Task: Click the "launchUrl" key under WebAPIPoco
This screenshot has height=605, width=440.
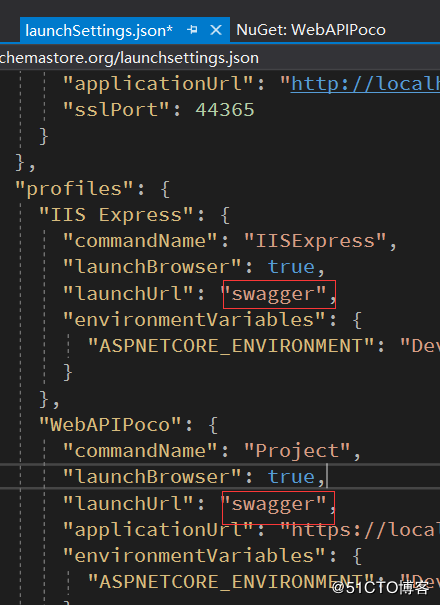Action: [128, 504]
